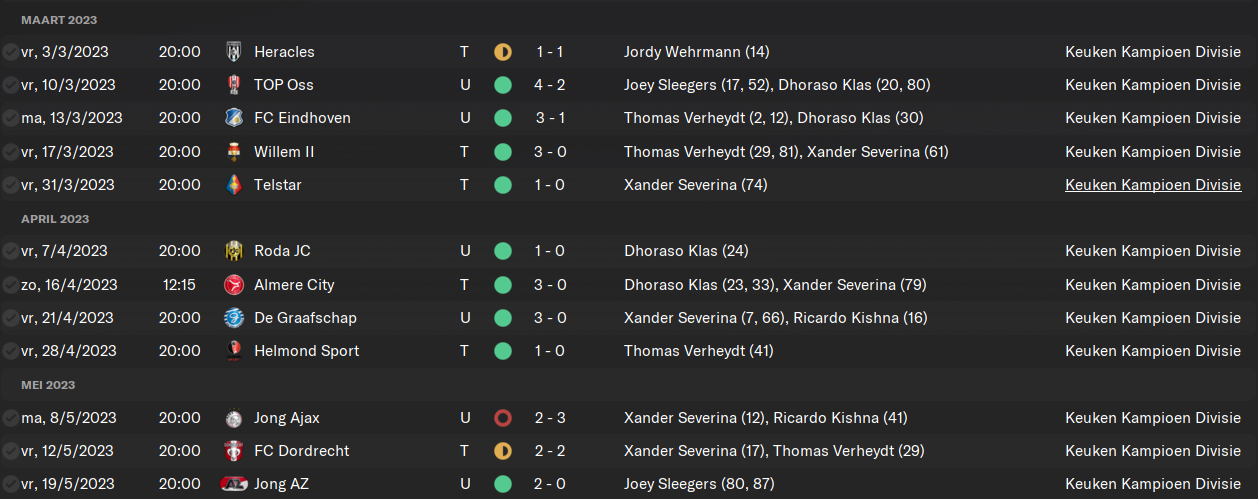Click the Heracles club crest icon
Screen dimensions: 1258x499
coord(234,52)
